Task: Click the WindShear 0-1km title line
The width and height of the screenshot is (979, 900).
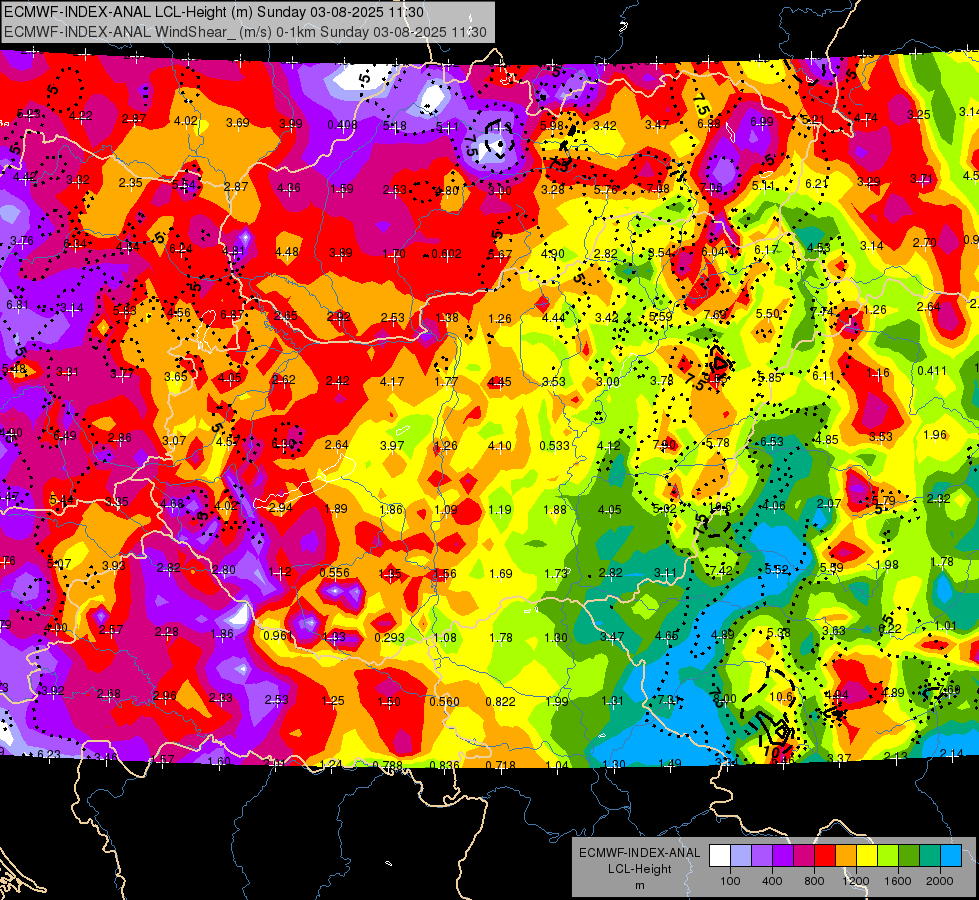Action: pos(245,32)
